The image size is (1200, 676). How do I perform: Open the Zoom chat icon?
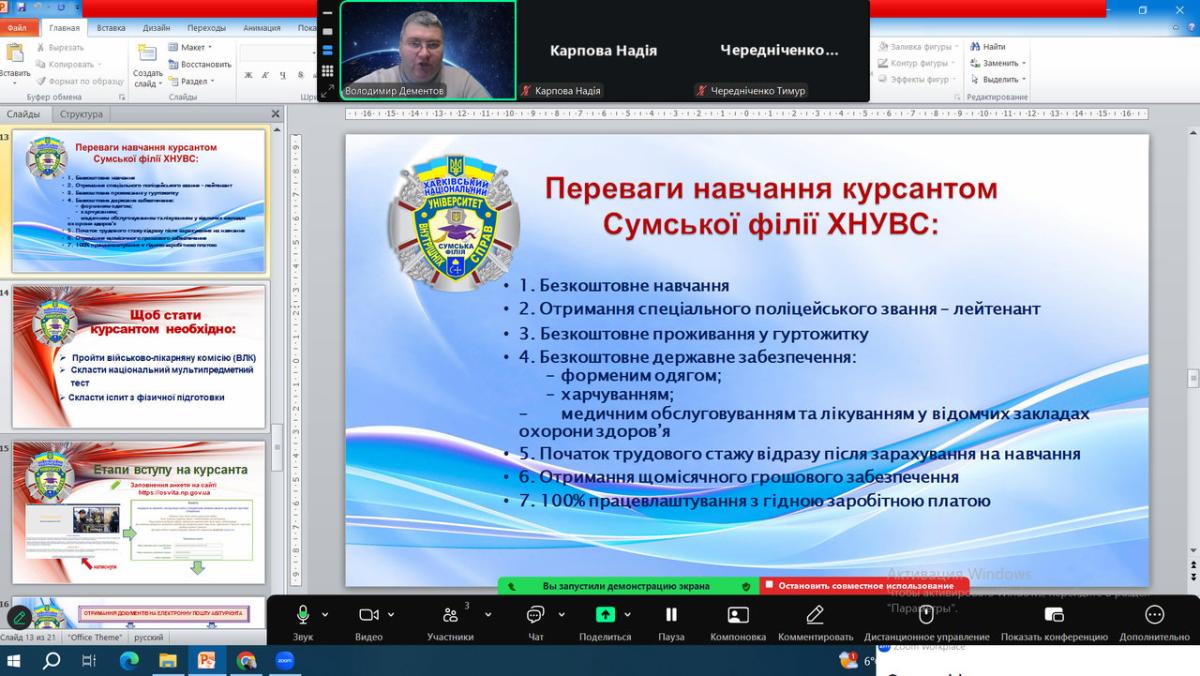534,615
